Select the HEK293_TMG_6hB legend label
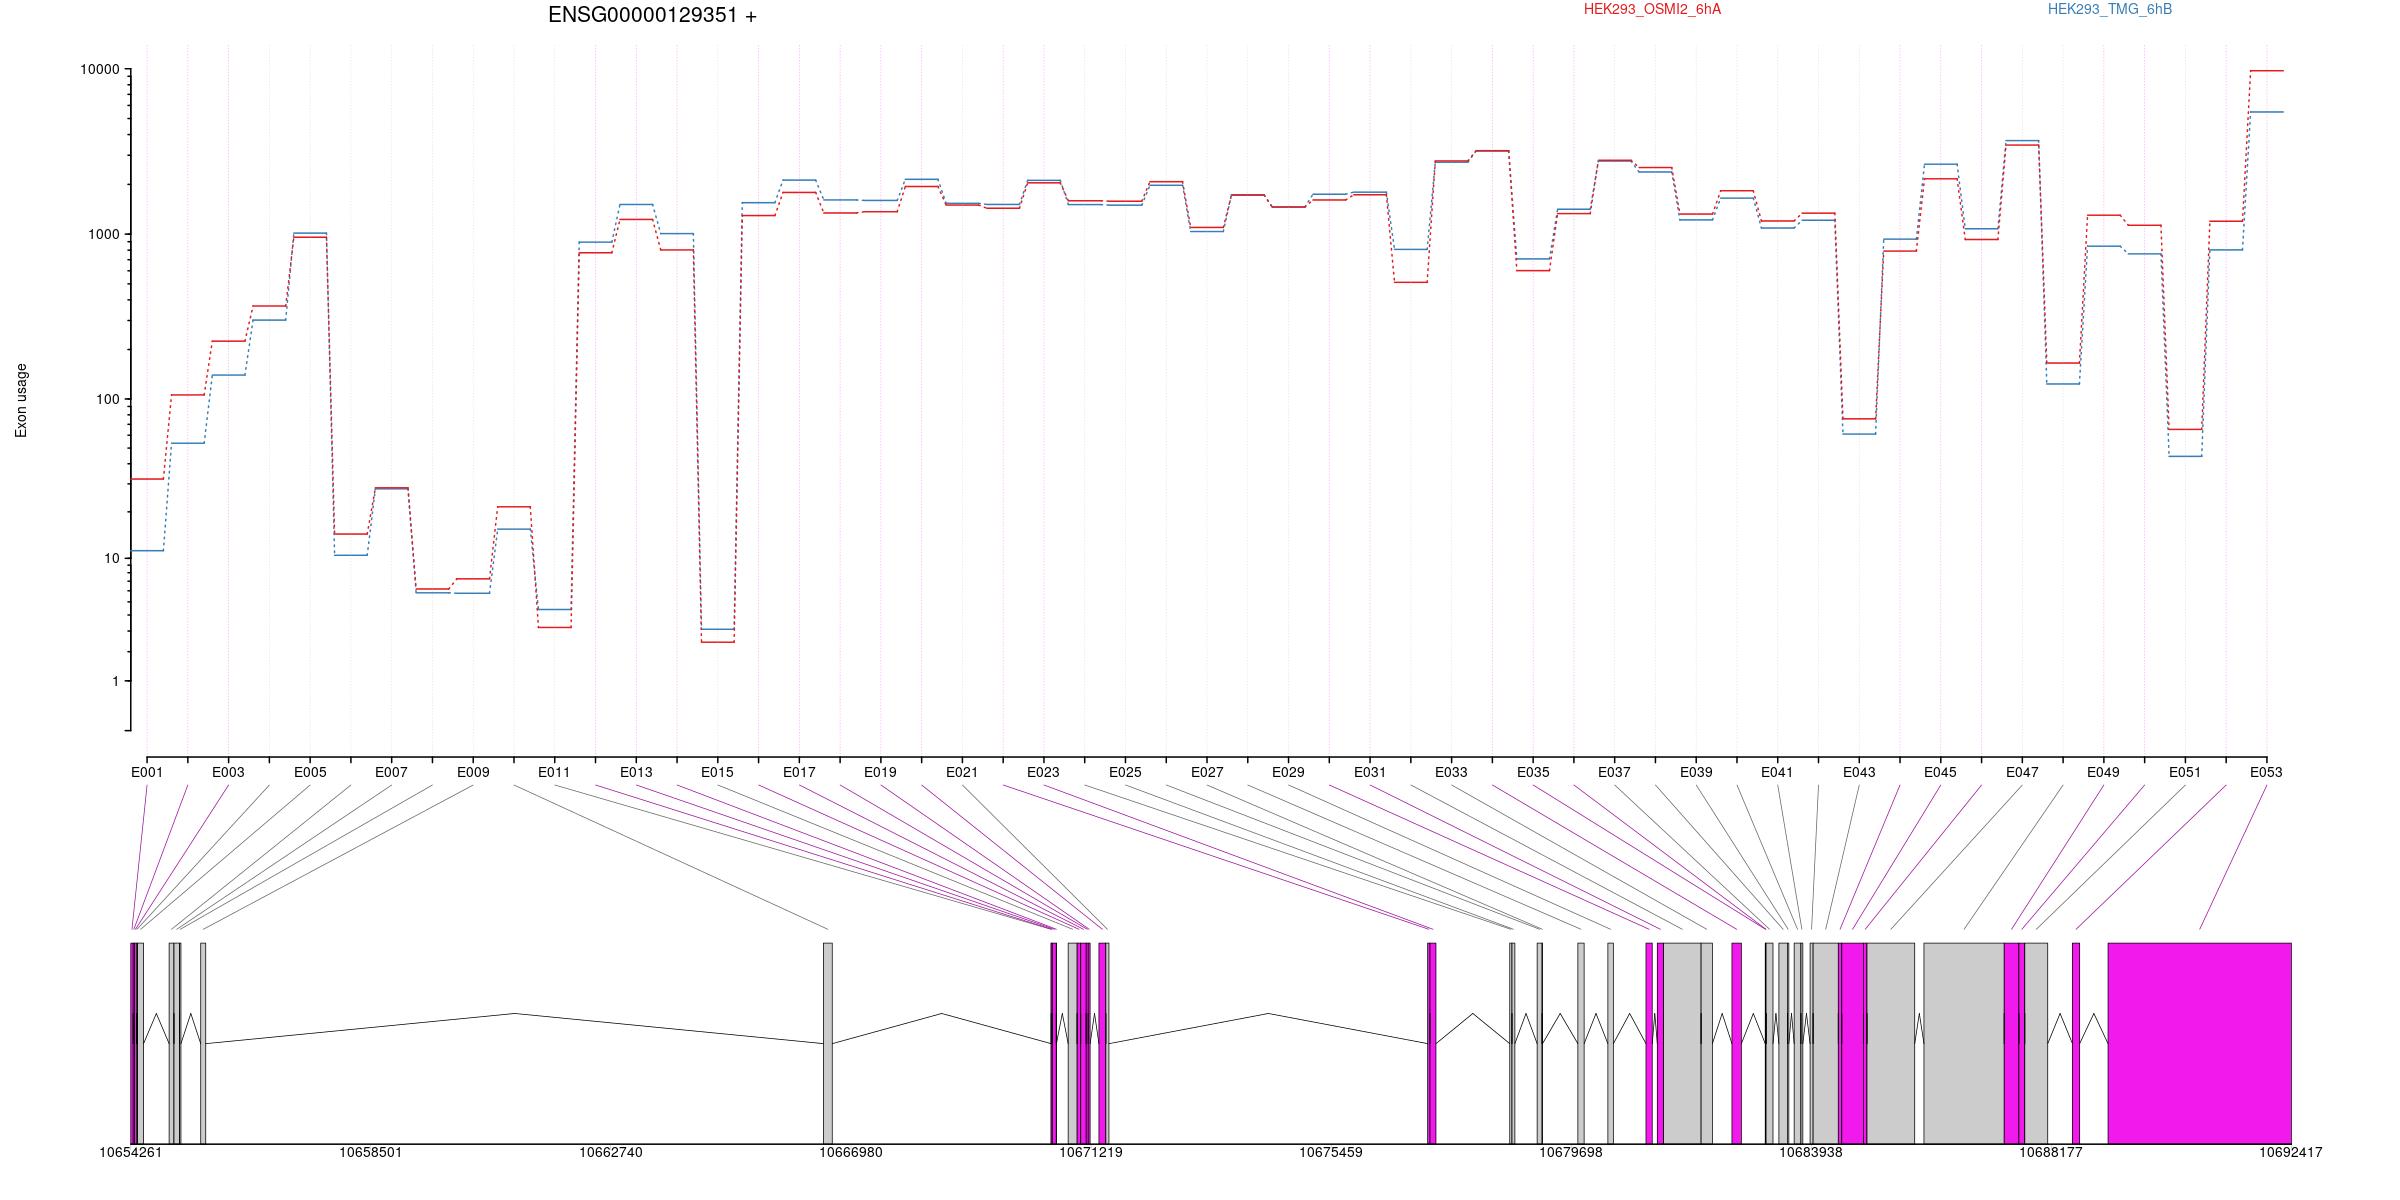This screenshot has height=1200, width=2400. pyautogui.click(x=2110, y=9)
